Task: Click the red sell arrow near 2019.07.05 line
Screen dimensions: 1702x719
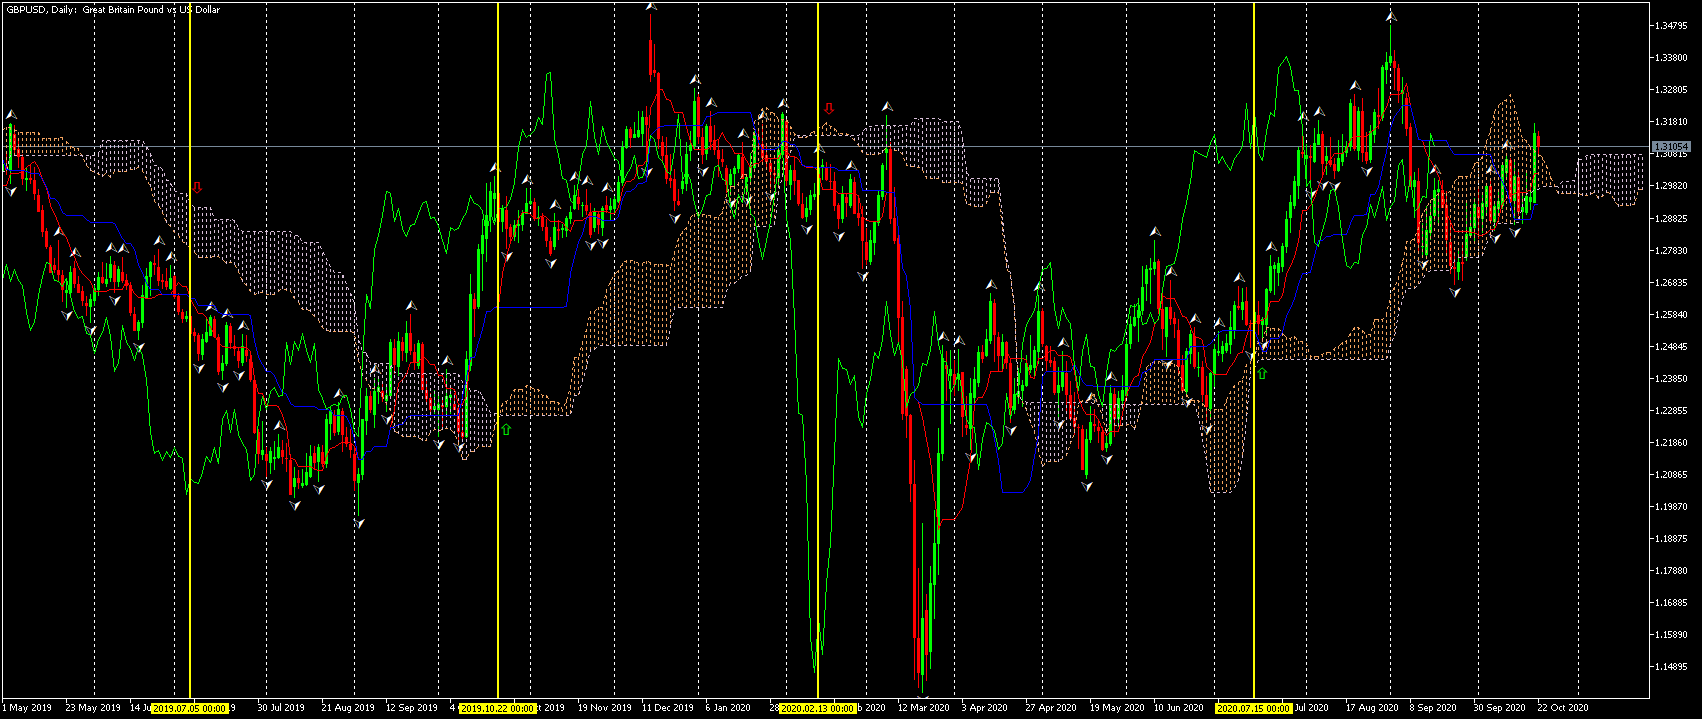Action: click(197, 187)
